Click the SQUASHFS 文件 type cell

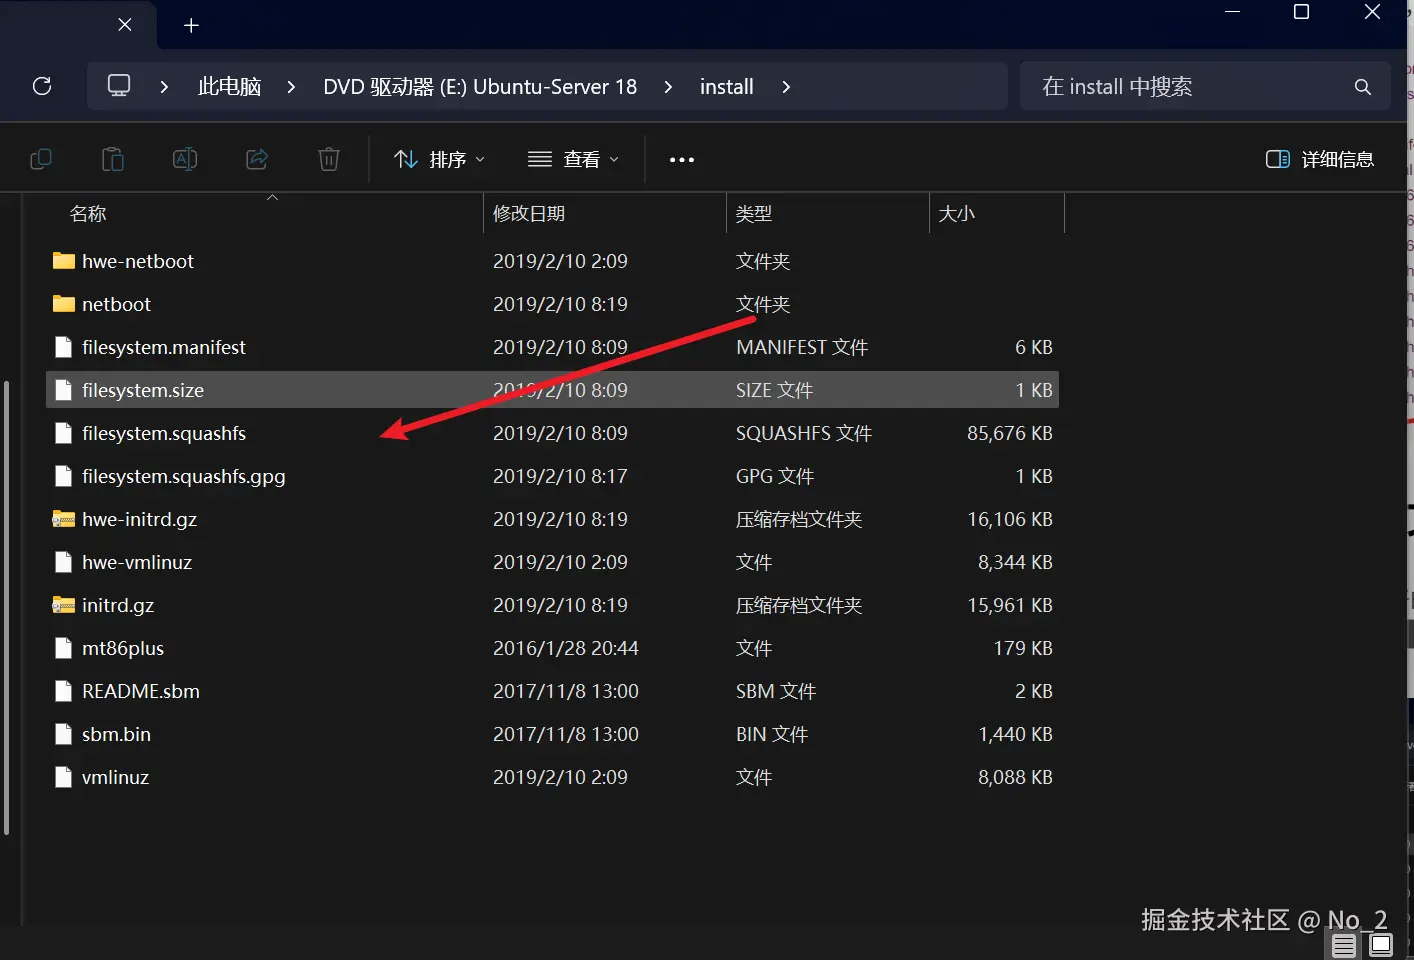pos(804,433)
